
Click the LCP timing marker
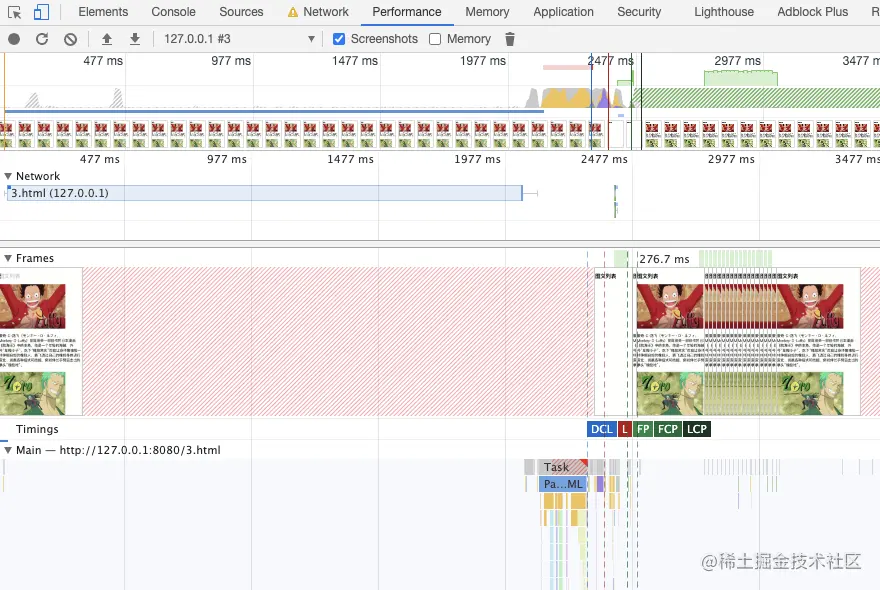(696, 429)
